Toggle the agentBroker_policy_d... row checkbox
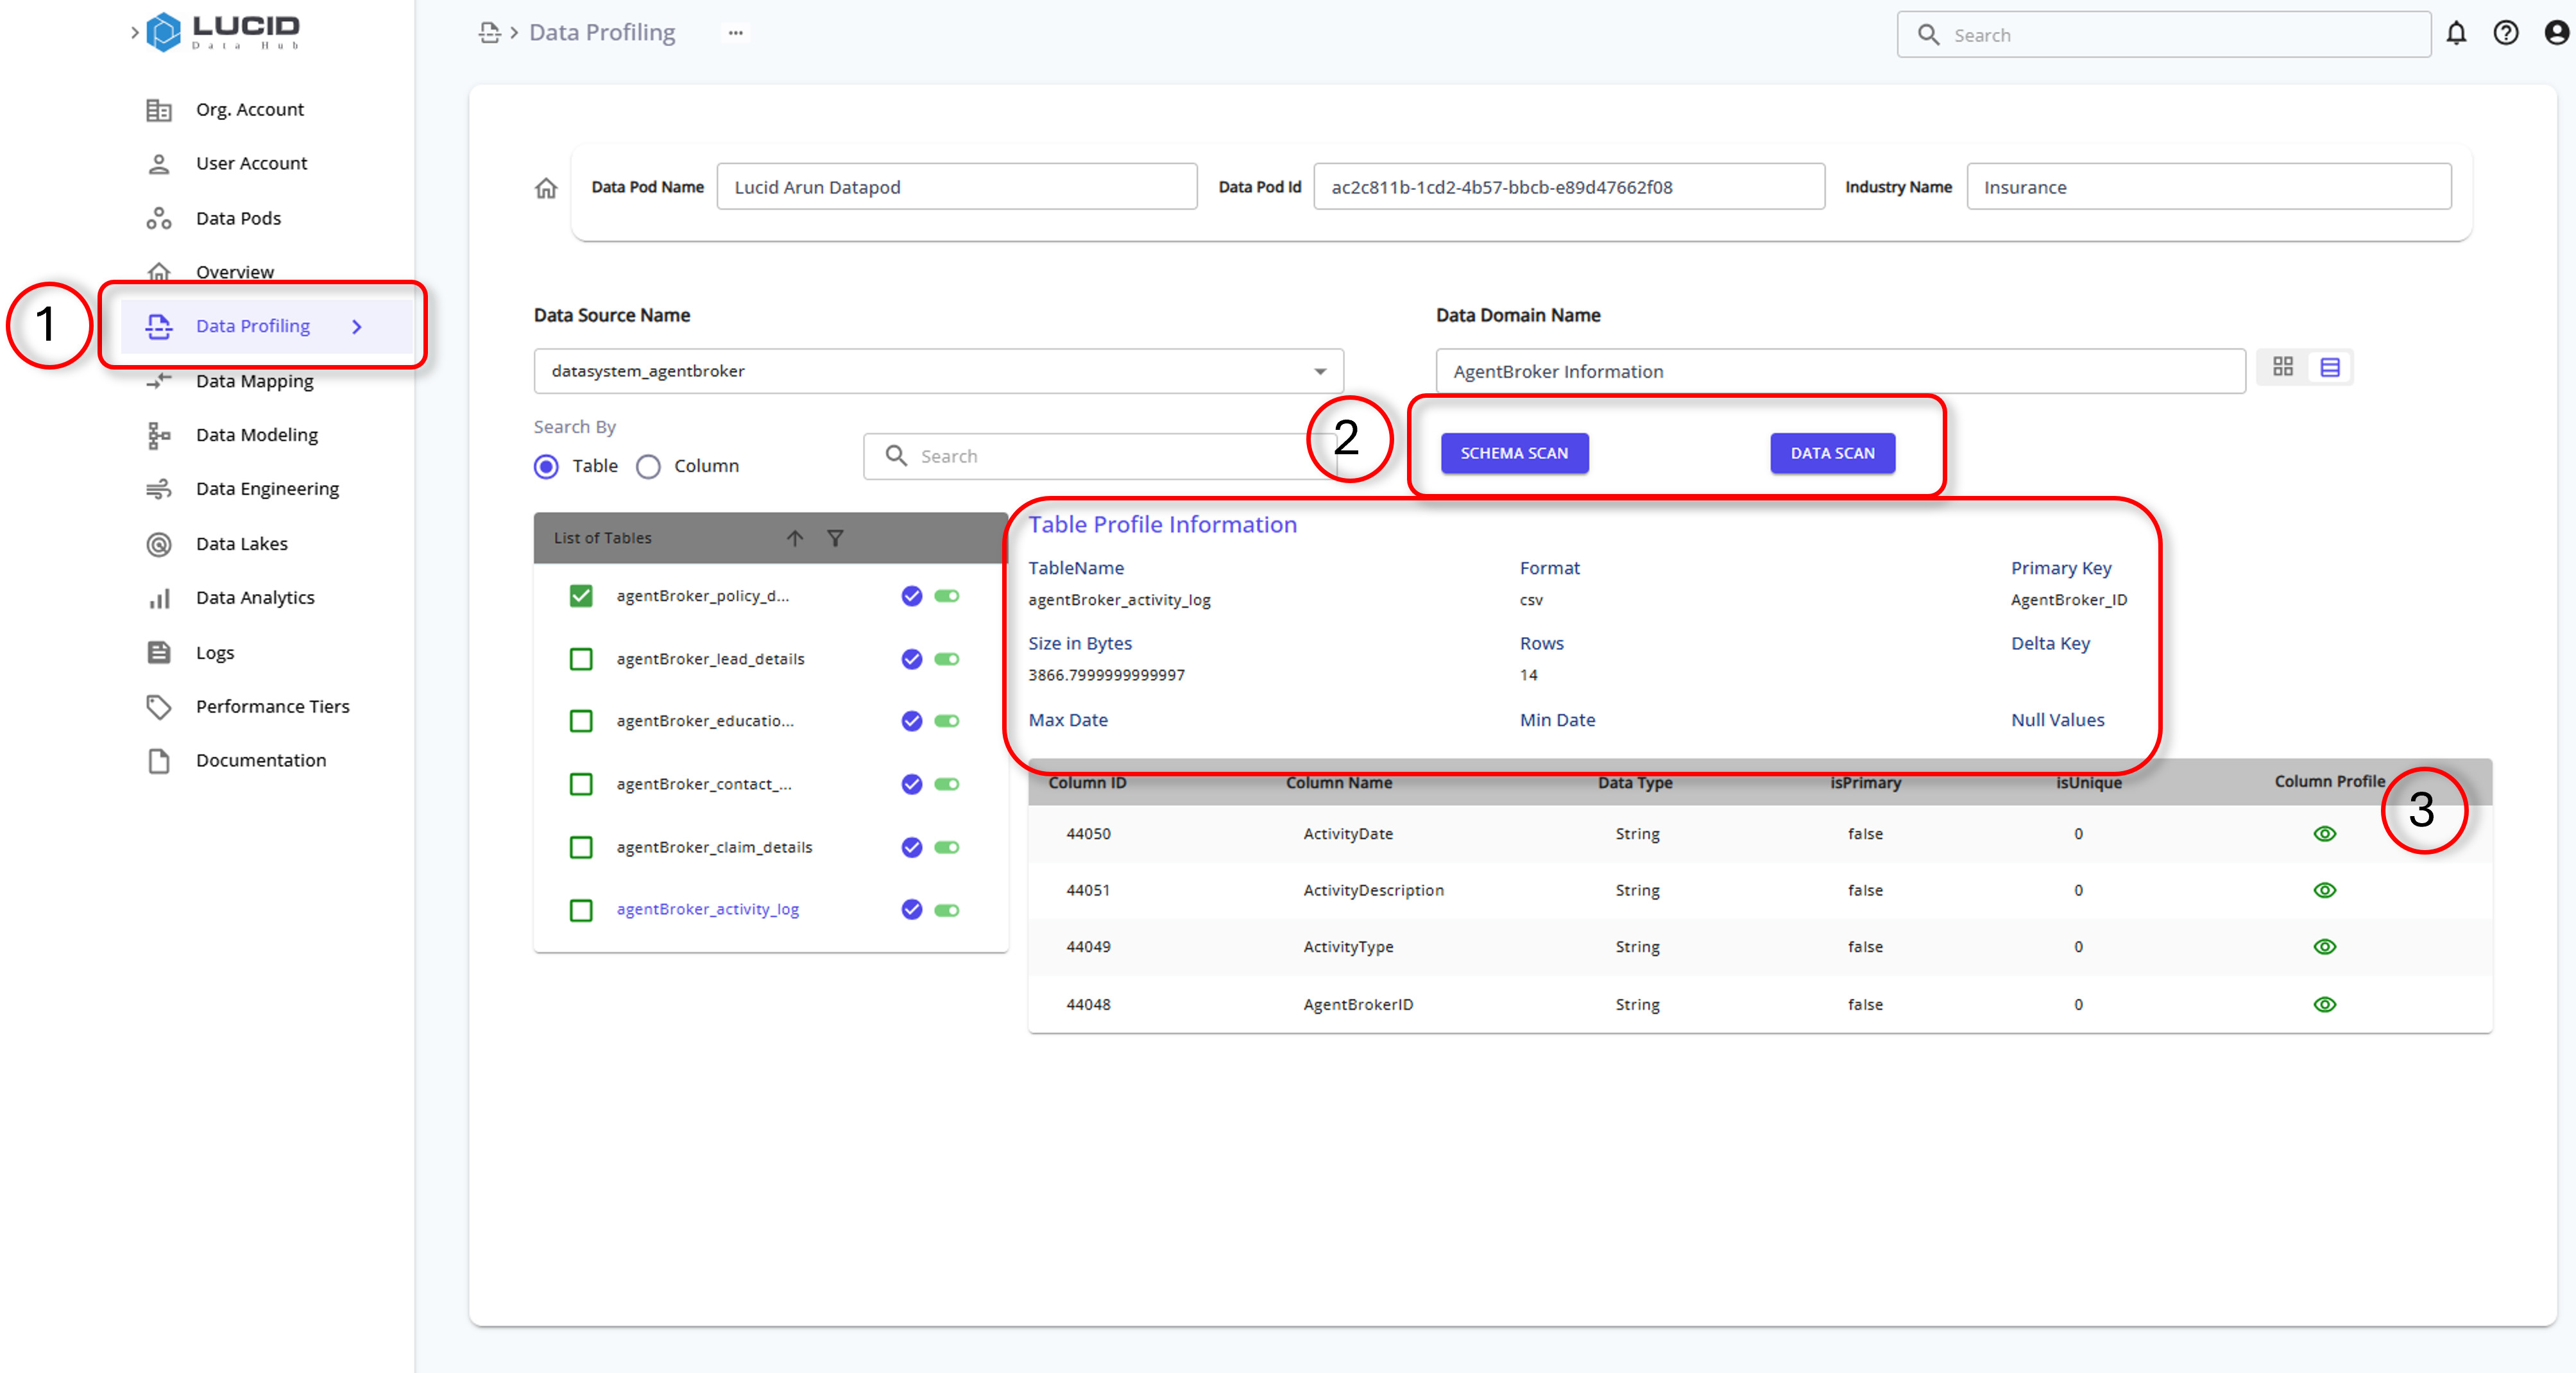This screenshot has height=1373, width=2576. (581, 595)
